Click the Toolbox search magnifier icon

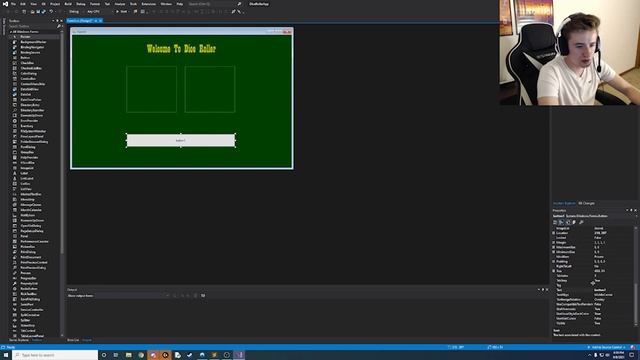point(59,26)
